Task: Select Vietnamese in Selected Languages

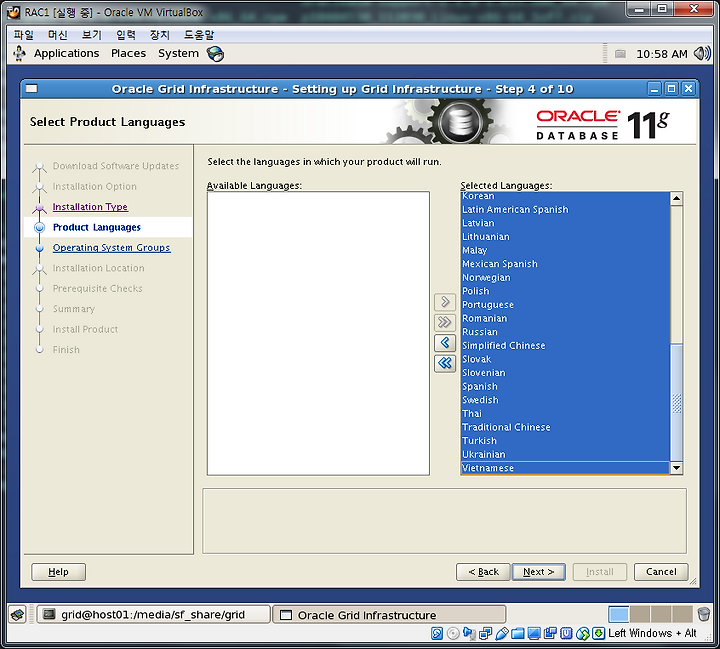Action: tap(565, 468)
